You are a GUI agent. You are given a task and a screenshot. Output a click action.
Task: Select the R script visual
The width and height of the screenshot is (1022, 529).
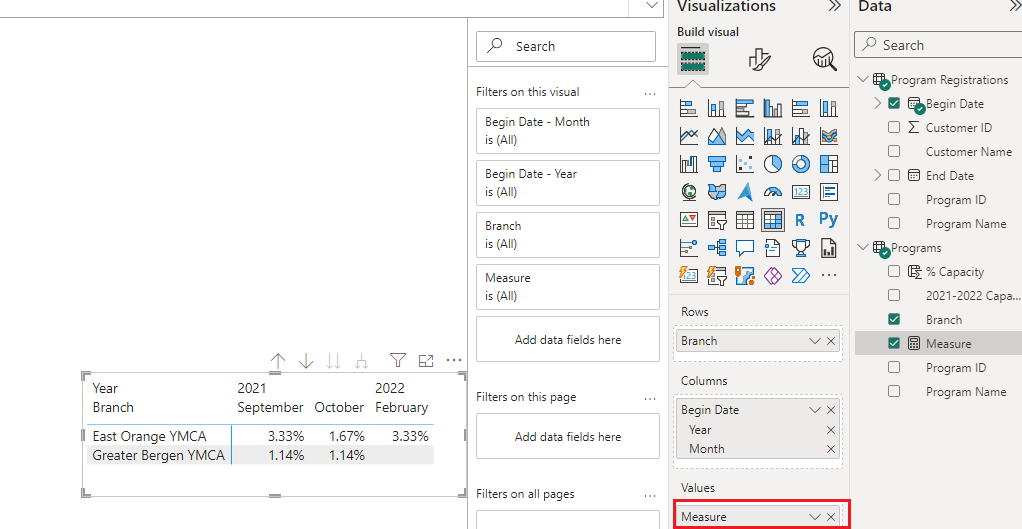click(801, 220)
